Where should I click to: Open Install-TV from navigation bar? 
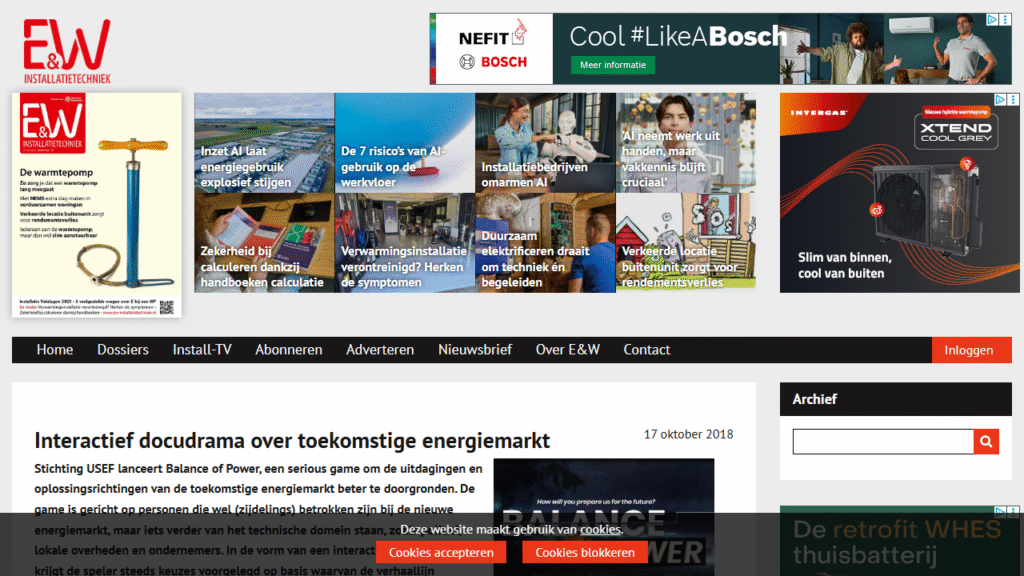(202, 350)
